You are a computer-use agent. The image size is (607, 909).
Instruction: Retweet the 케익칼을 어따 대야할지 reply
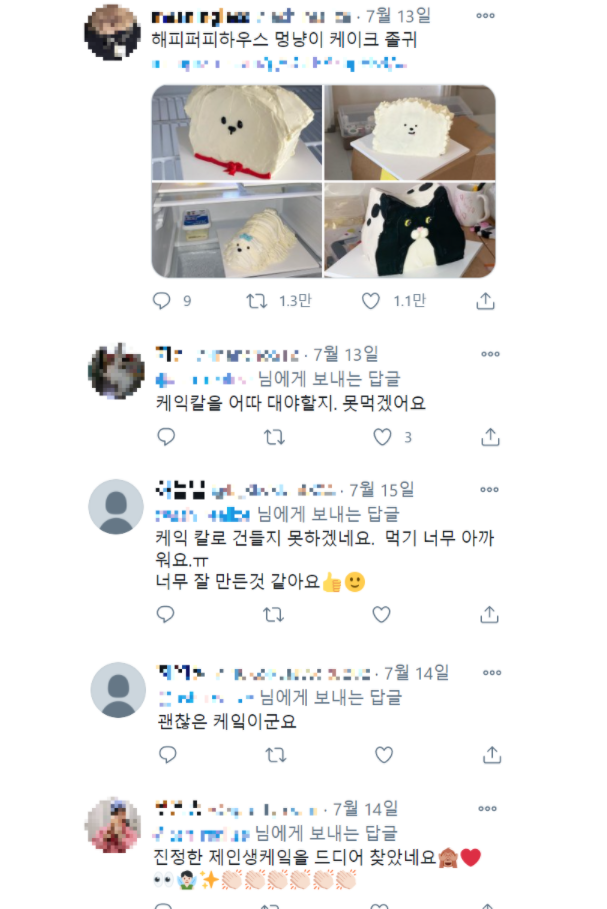coord(274,437)
